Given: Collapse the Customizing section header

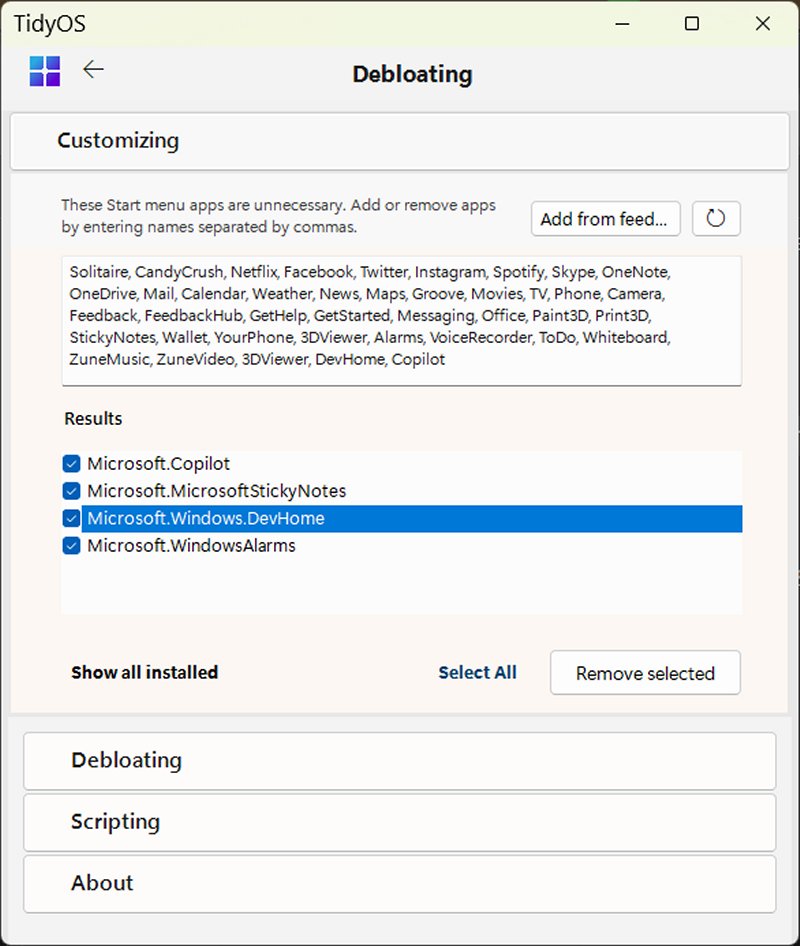Looking at the screenshot, I should click(x=400, y=141).
